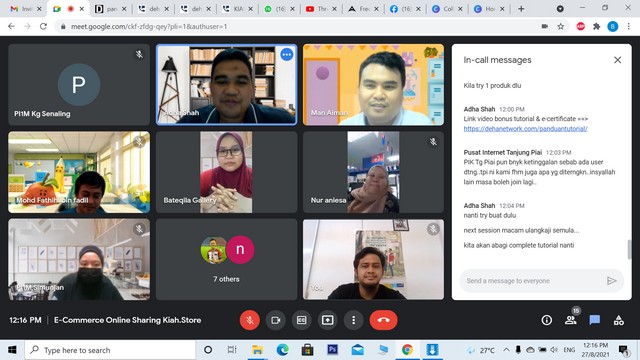Image resolution: width=640 pixels, height=360 pixels.
Task: Bookmark this page with star icon
Action: pyautogui.click(x=561, y=27)
